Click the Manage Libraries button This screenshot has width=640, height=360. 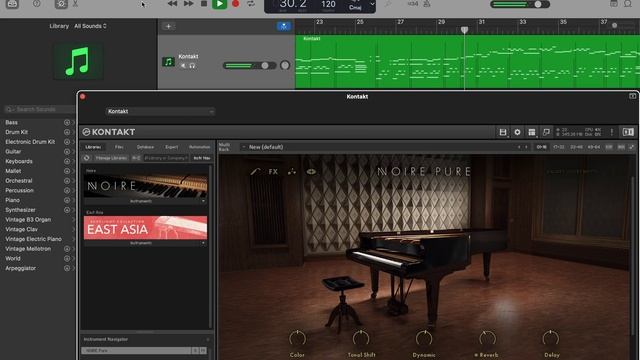(111, 158)
